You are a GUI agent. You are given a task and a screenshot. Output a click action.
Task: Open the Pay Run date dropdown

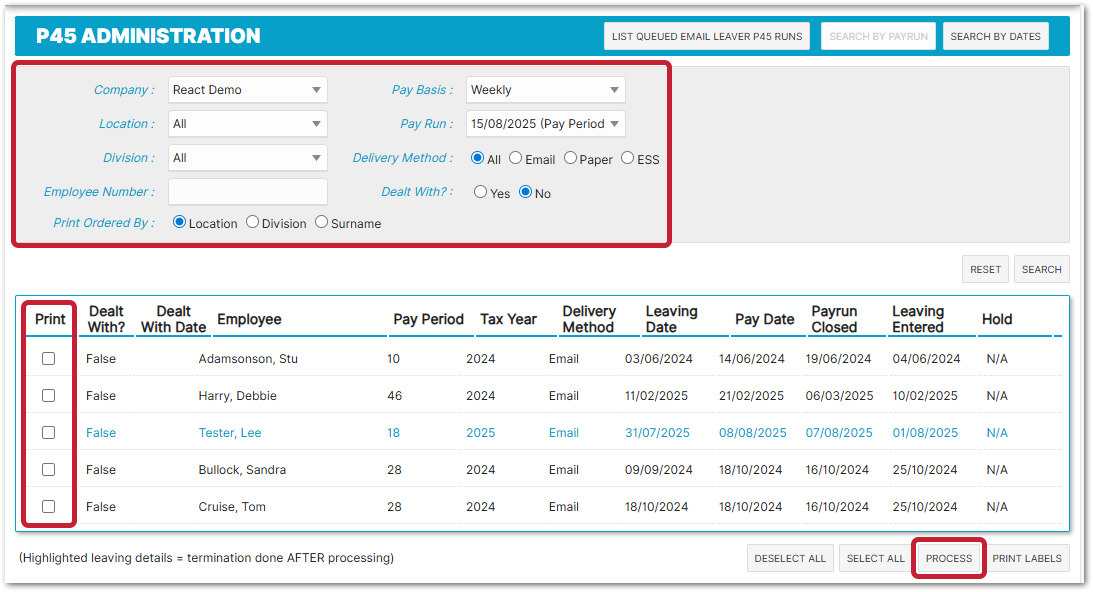click(x=546, y=124)
